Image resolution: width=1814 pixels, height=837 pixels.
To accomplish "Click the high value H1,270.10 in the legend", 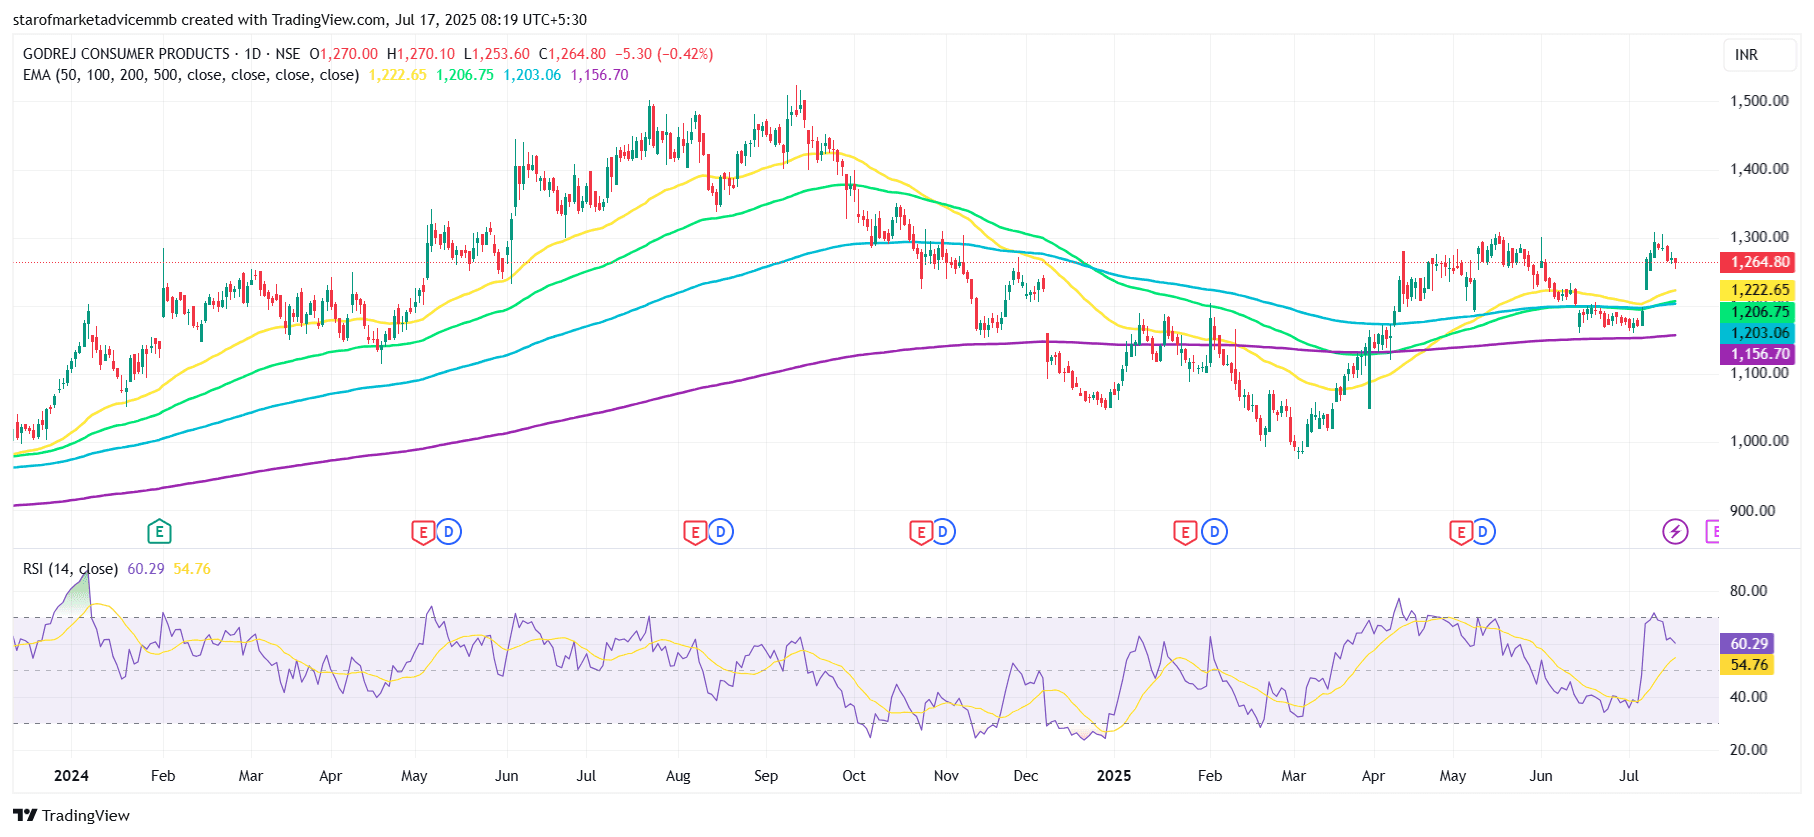I will [x=421, y=54].
